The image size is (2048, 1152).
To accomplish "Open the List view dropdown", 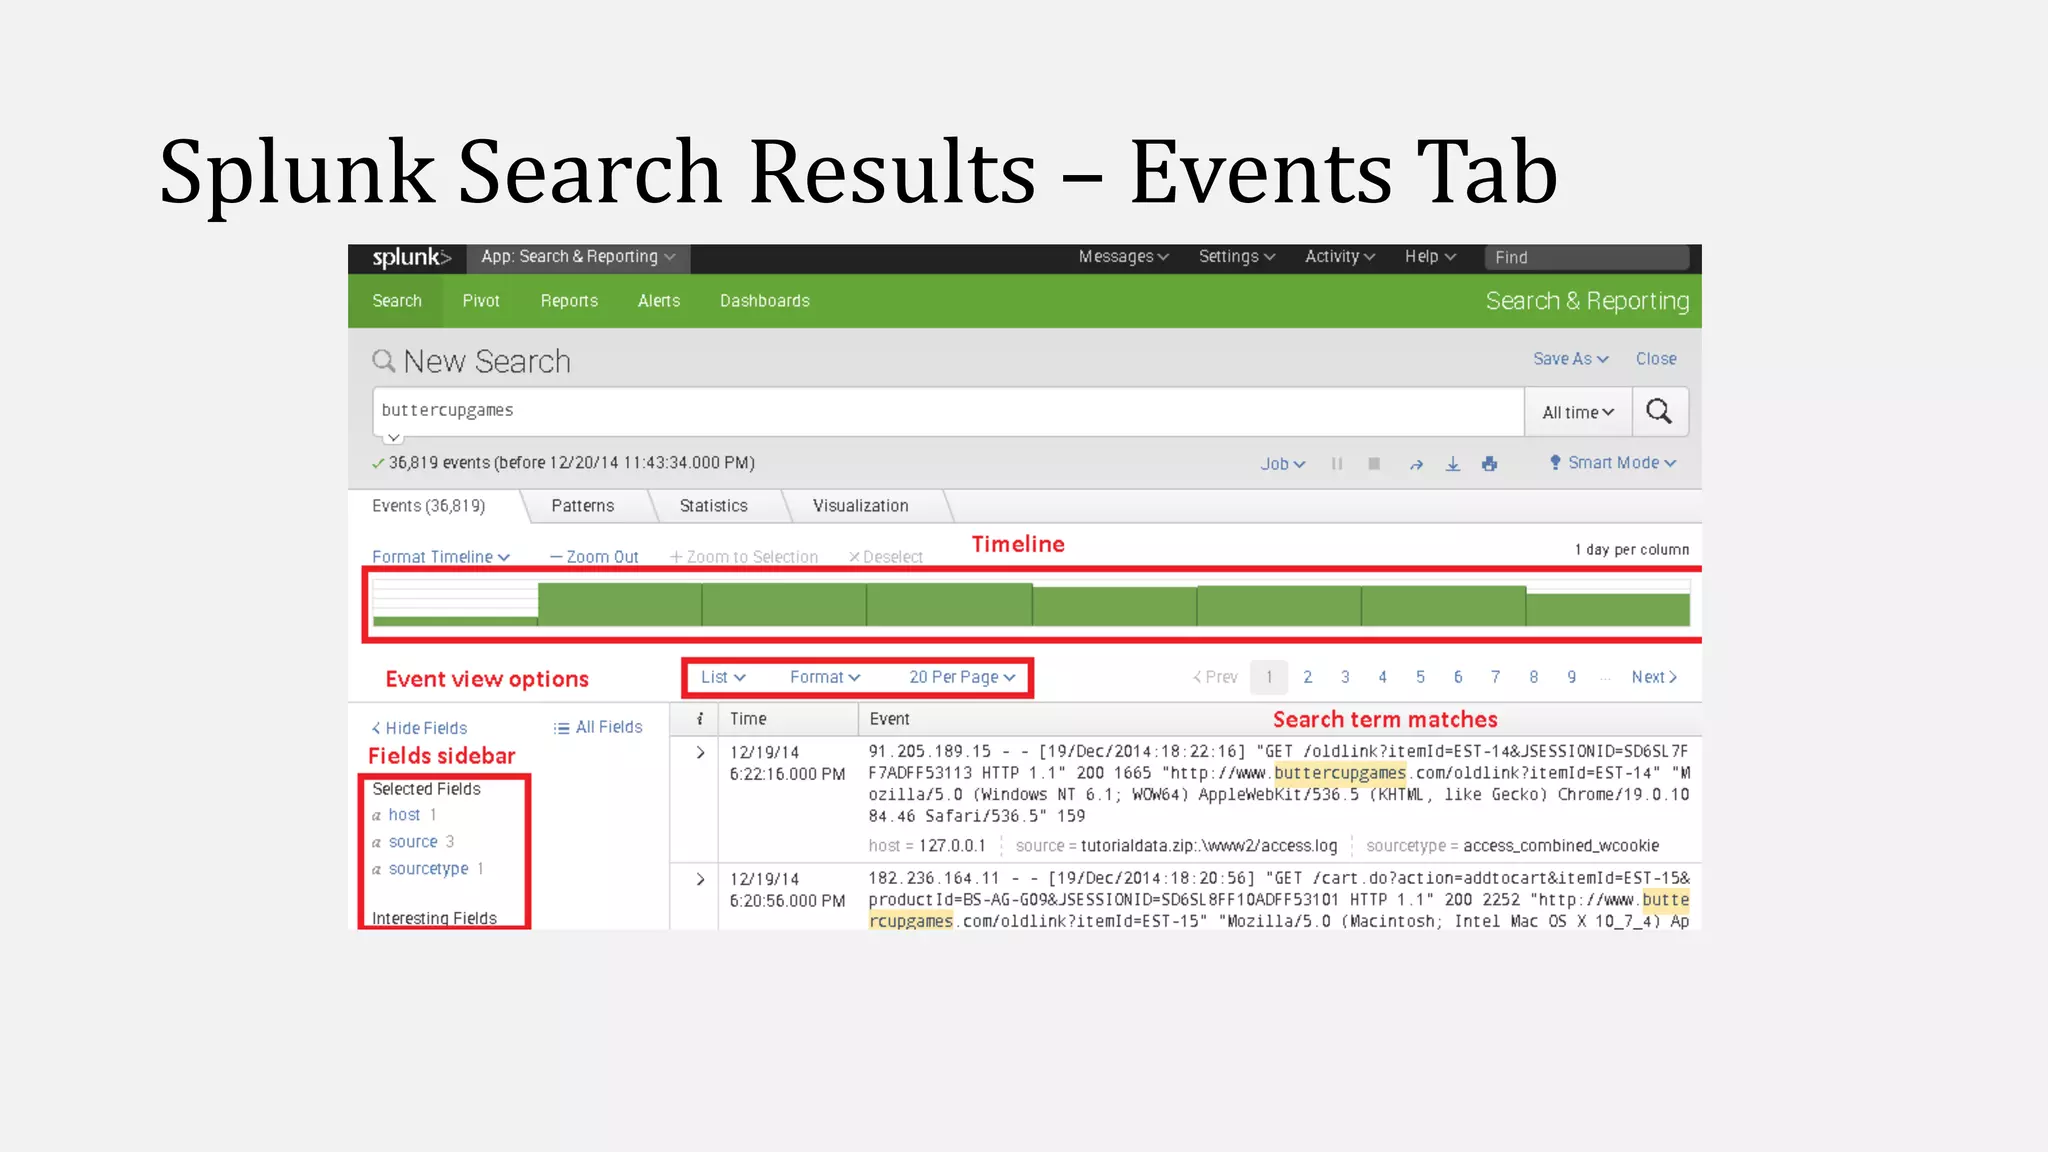I will click(723, 677).
